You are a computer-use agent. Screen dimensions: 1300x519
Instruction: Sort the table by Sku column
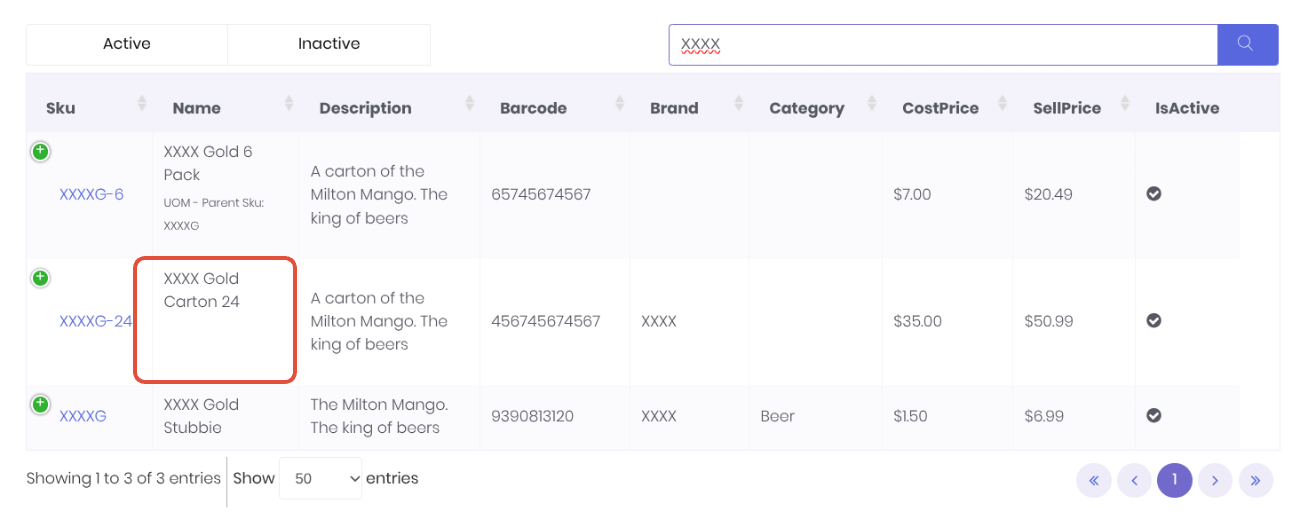click(141, 103)
